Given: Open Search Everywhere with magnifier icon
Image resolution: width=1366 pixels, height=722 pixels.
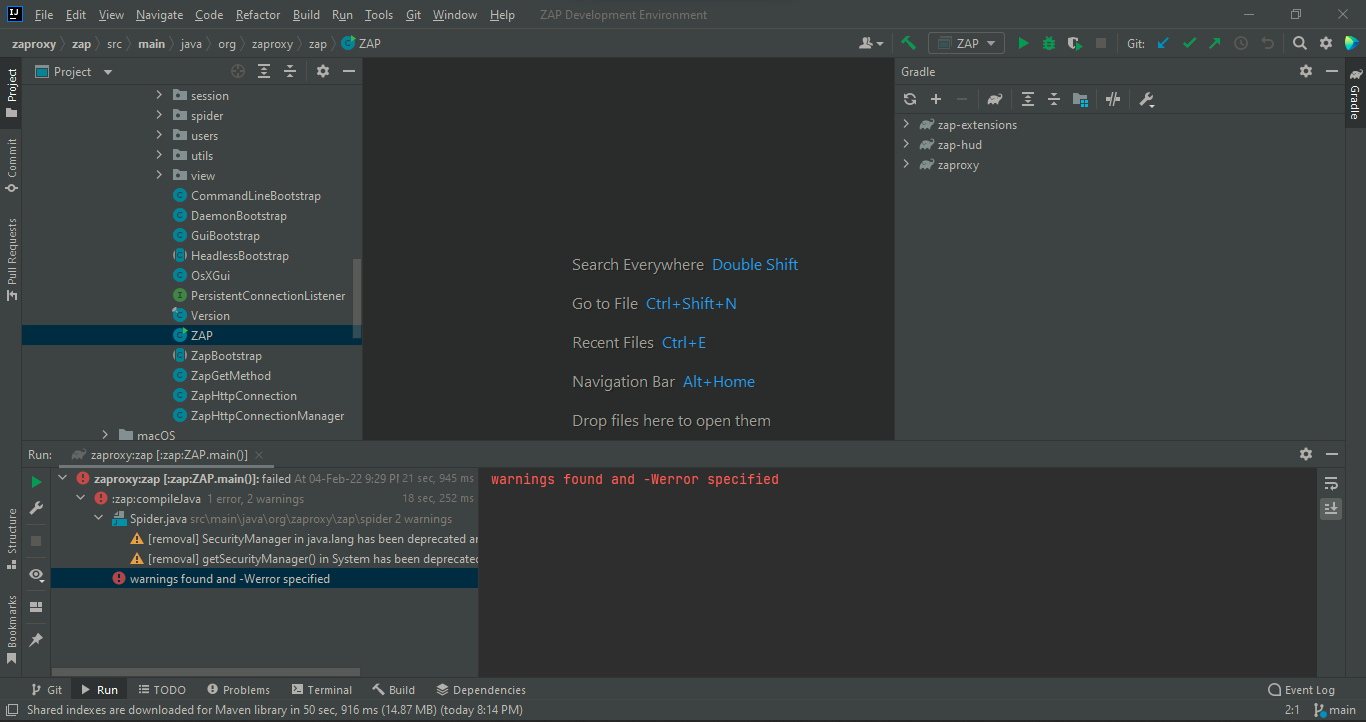Looking at the screenshot, I should tap(1299, 43).
